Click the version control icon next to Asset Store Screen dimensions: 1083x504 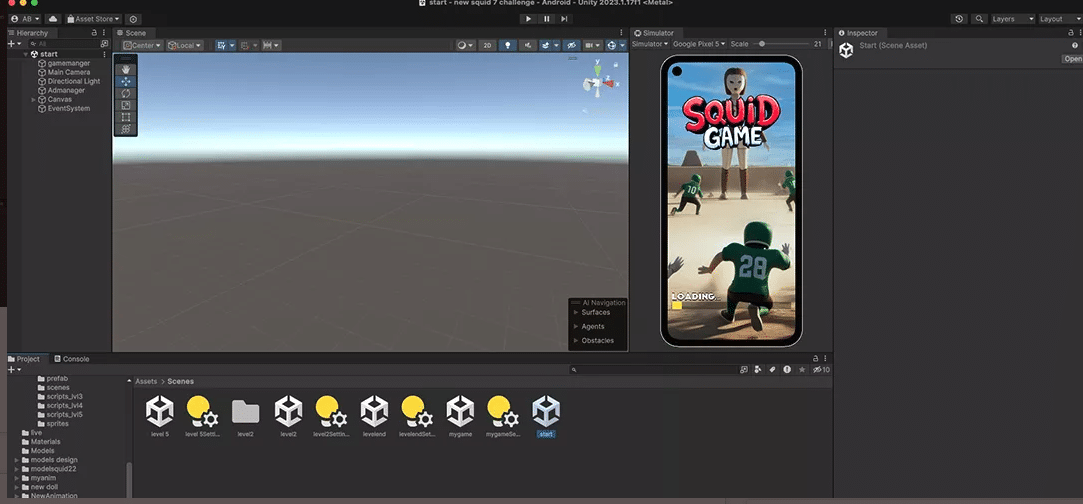tap(133, 19)
